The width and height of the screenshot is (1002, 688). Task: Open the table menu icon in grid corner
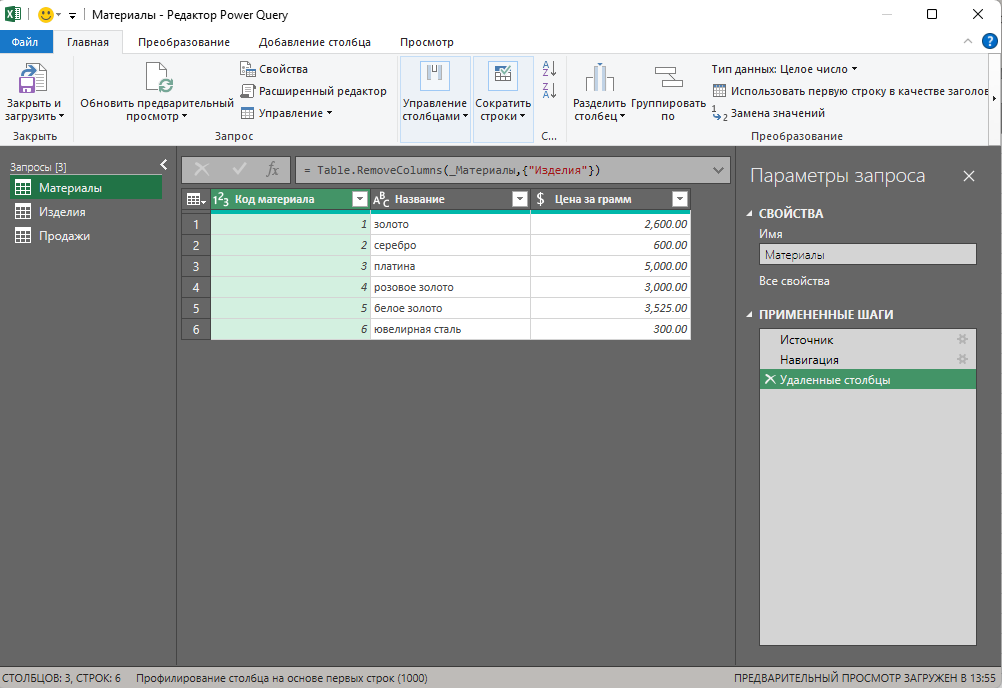[196, 199]
